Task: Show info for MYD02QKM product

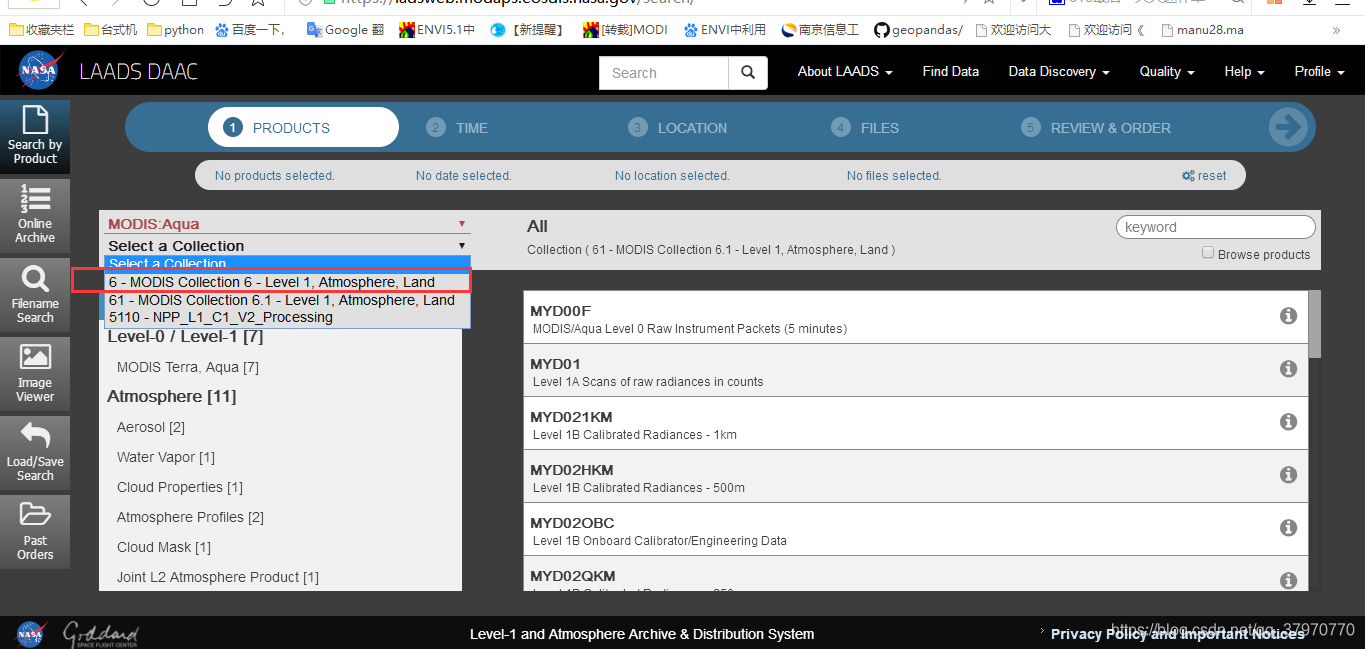Action: point(1289,580)
